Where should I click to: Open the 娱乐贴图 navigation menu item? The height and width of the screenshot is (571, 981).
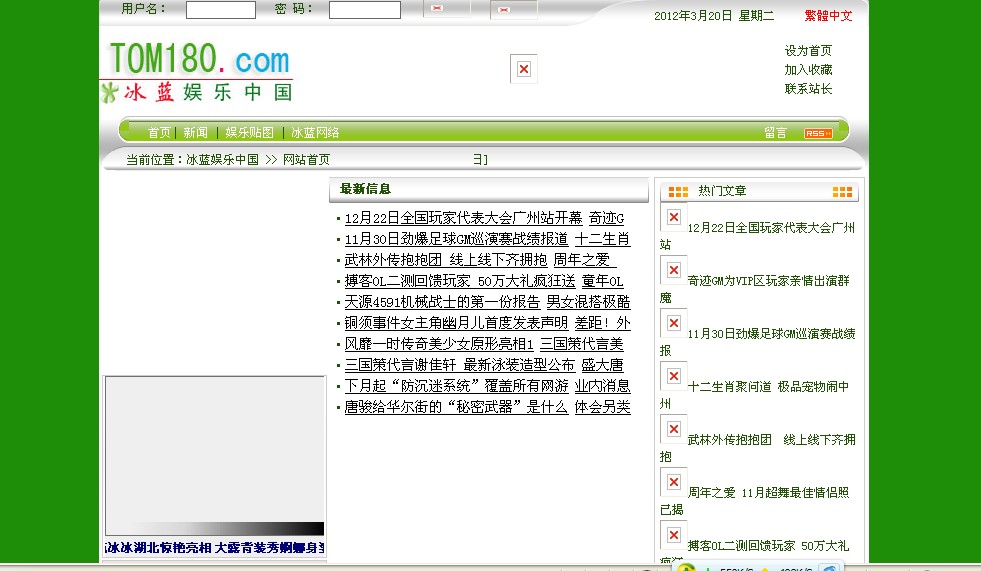249,133
